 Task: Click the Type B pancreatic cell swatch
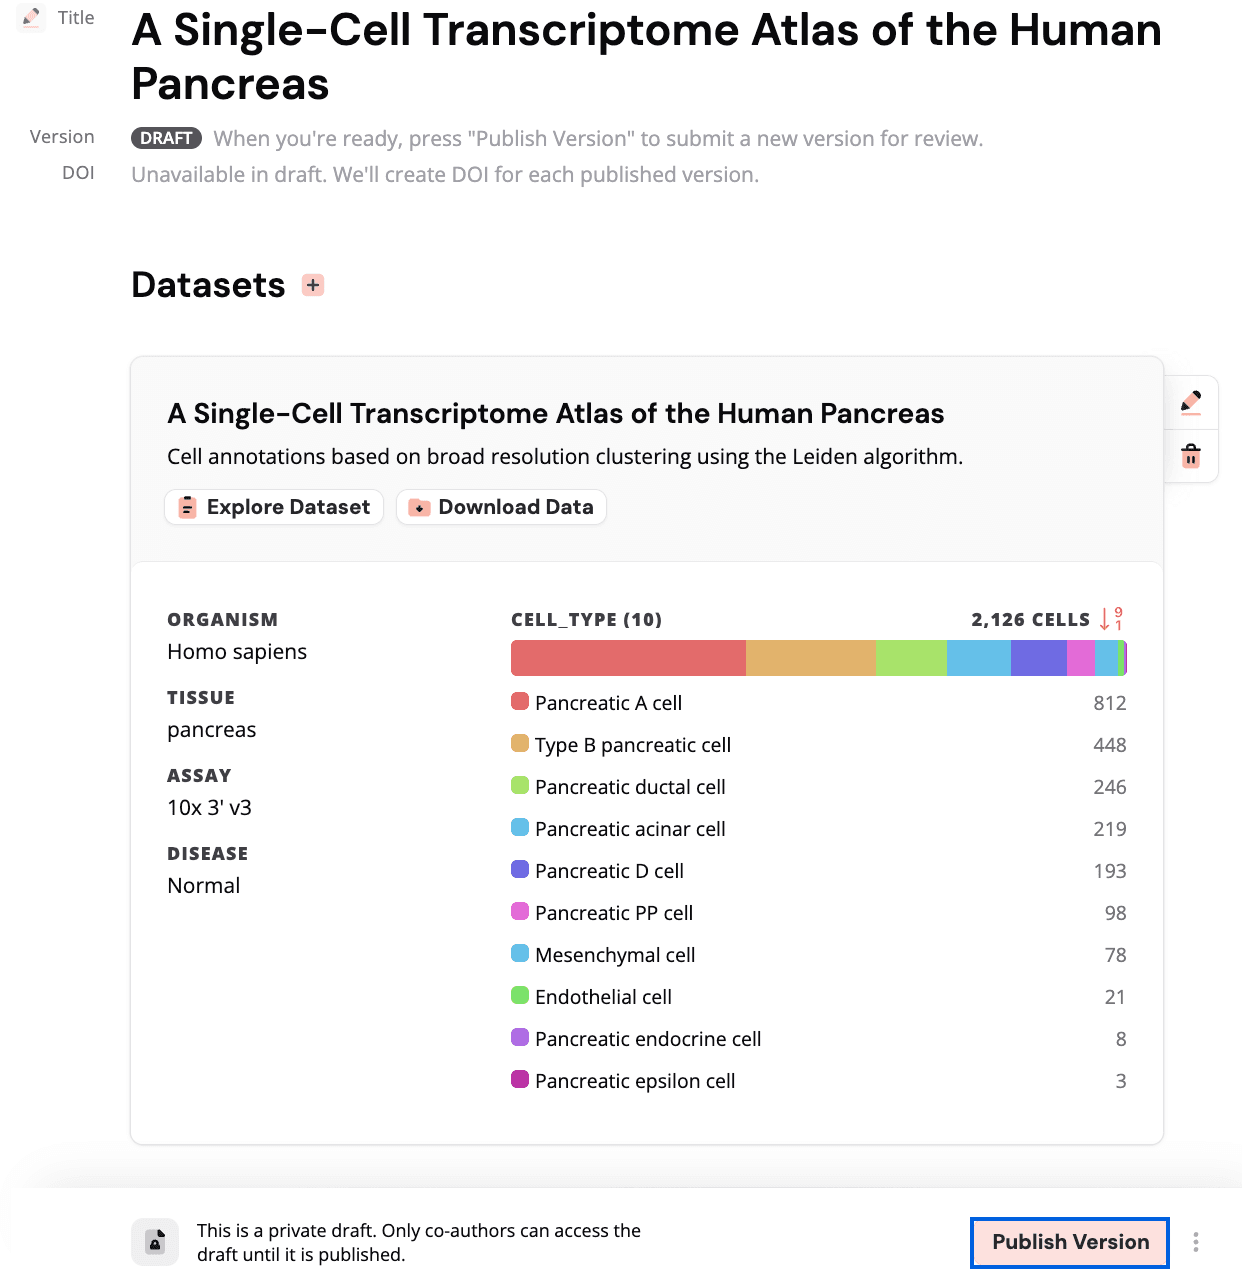click(520, 744)
